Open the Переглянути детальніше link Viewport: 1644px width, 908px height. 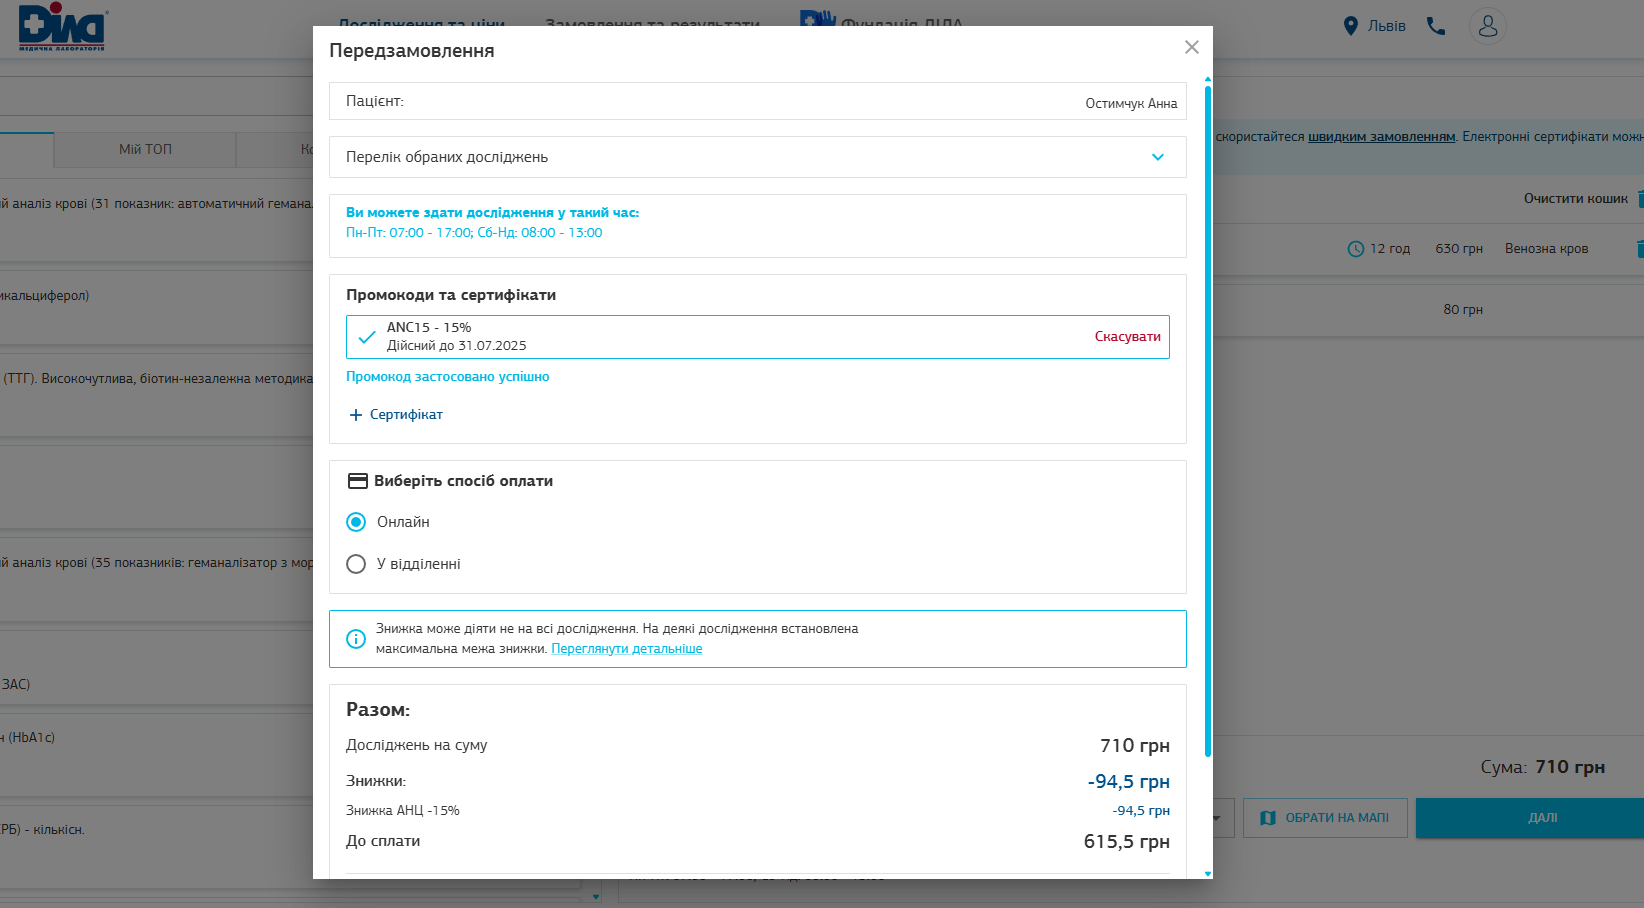pos(626,649)
